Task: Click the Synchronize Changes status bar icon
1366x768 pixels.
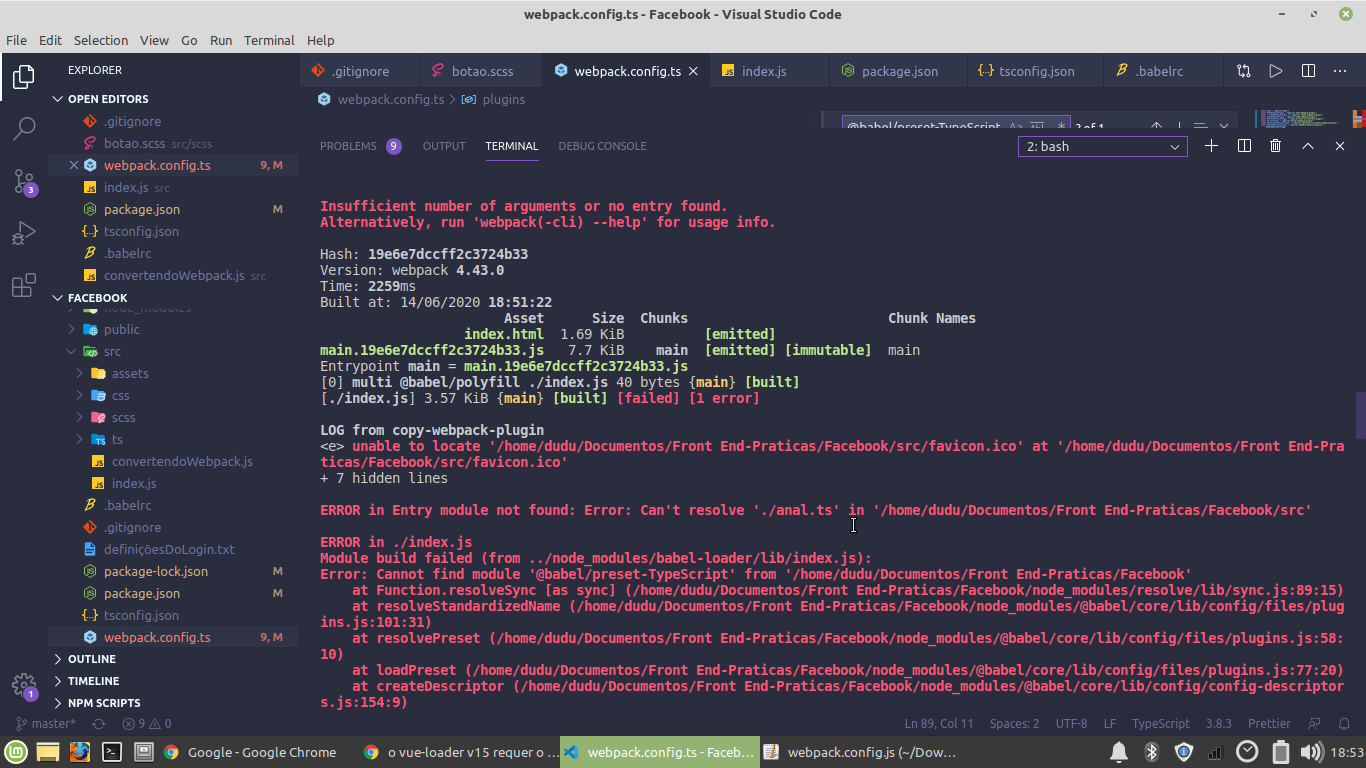Action: tap(99, 723)
